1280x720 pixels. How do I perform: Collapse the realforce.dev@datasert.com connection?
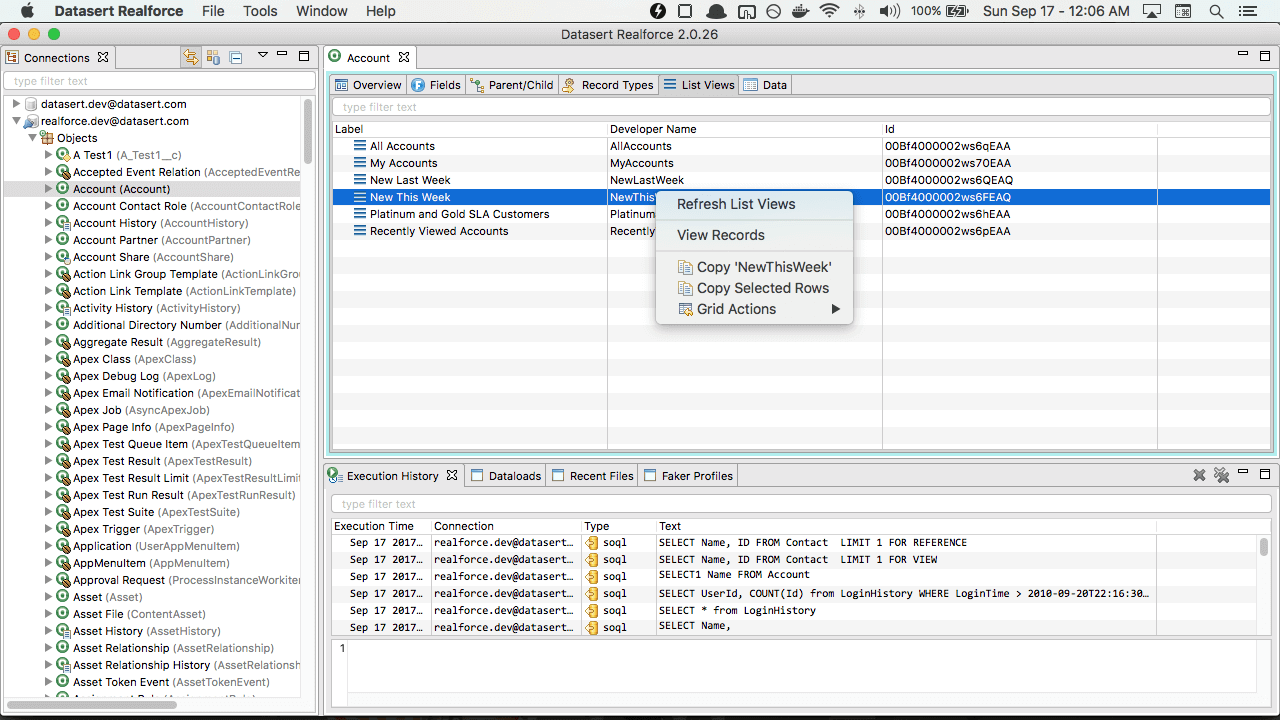(16, 121)
